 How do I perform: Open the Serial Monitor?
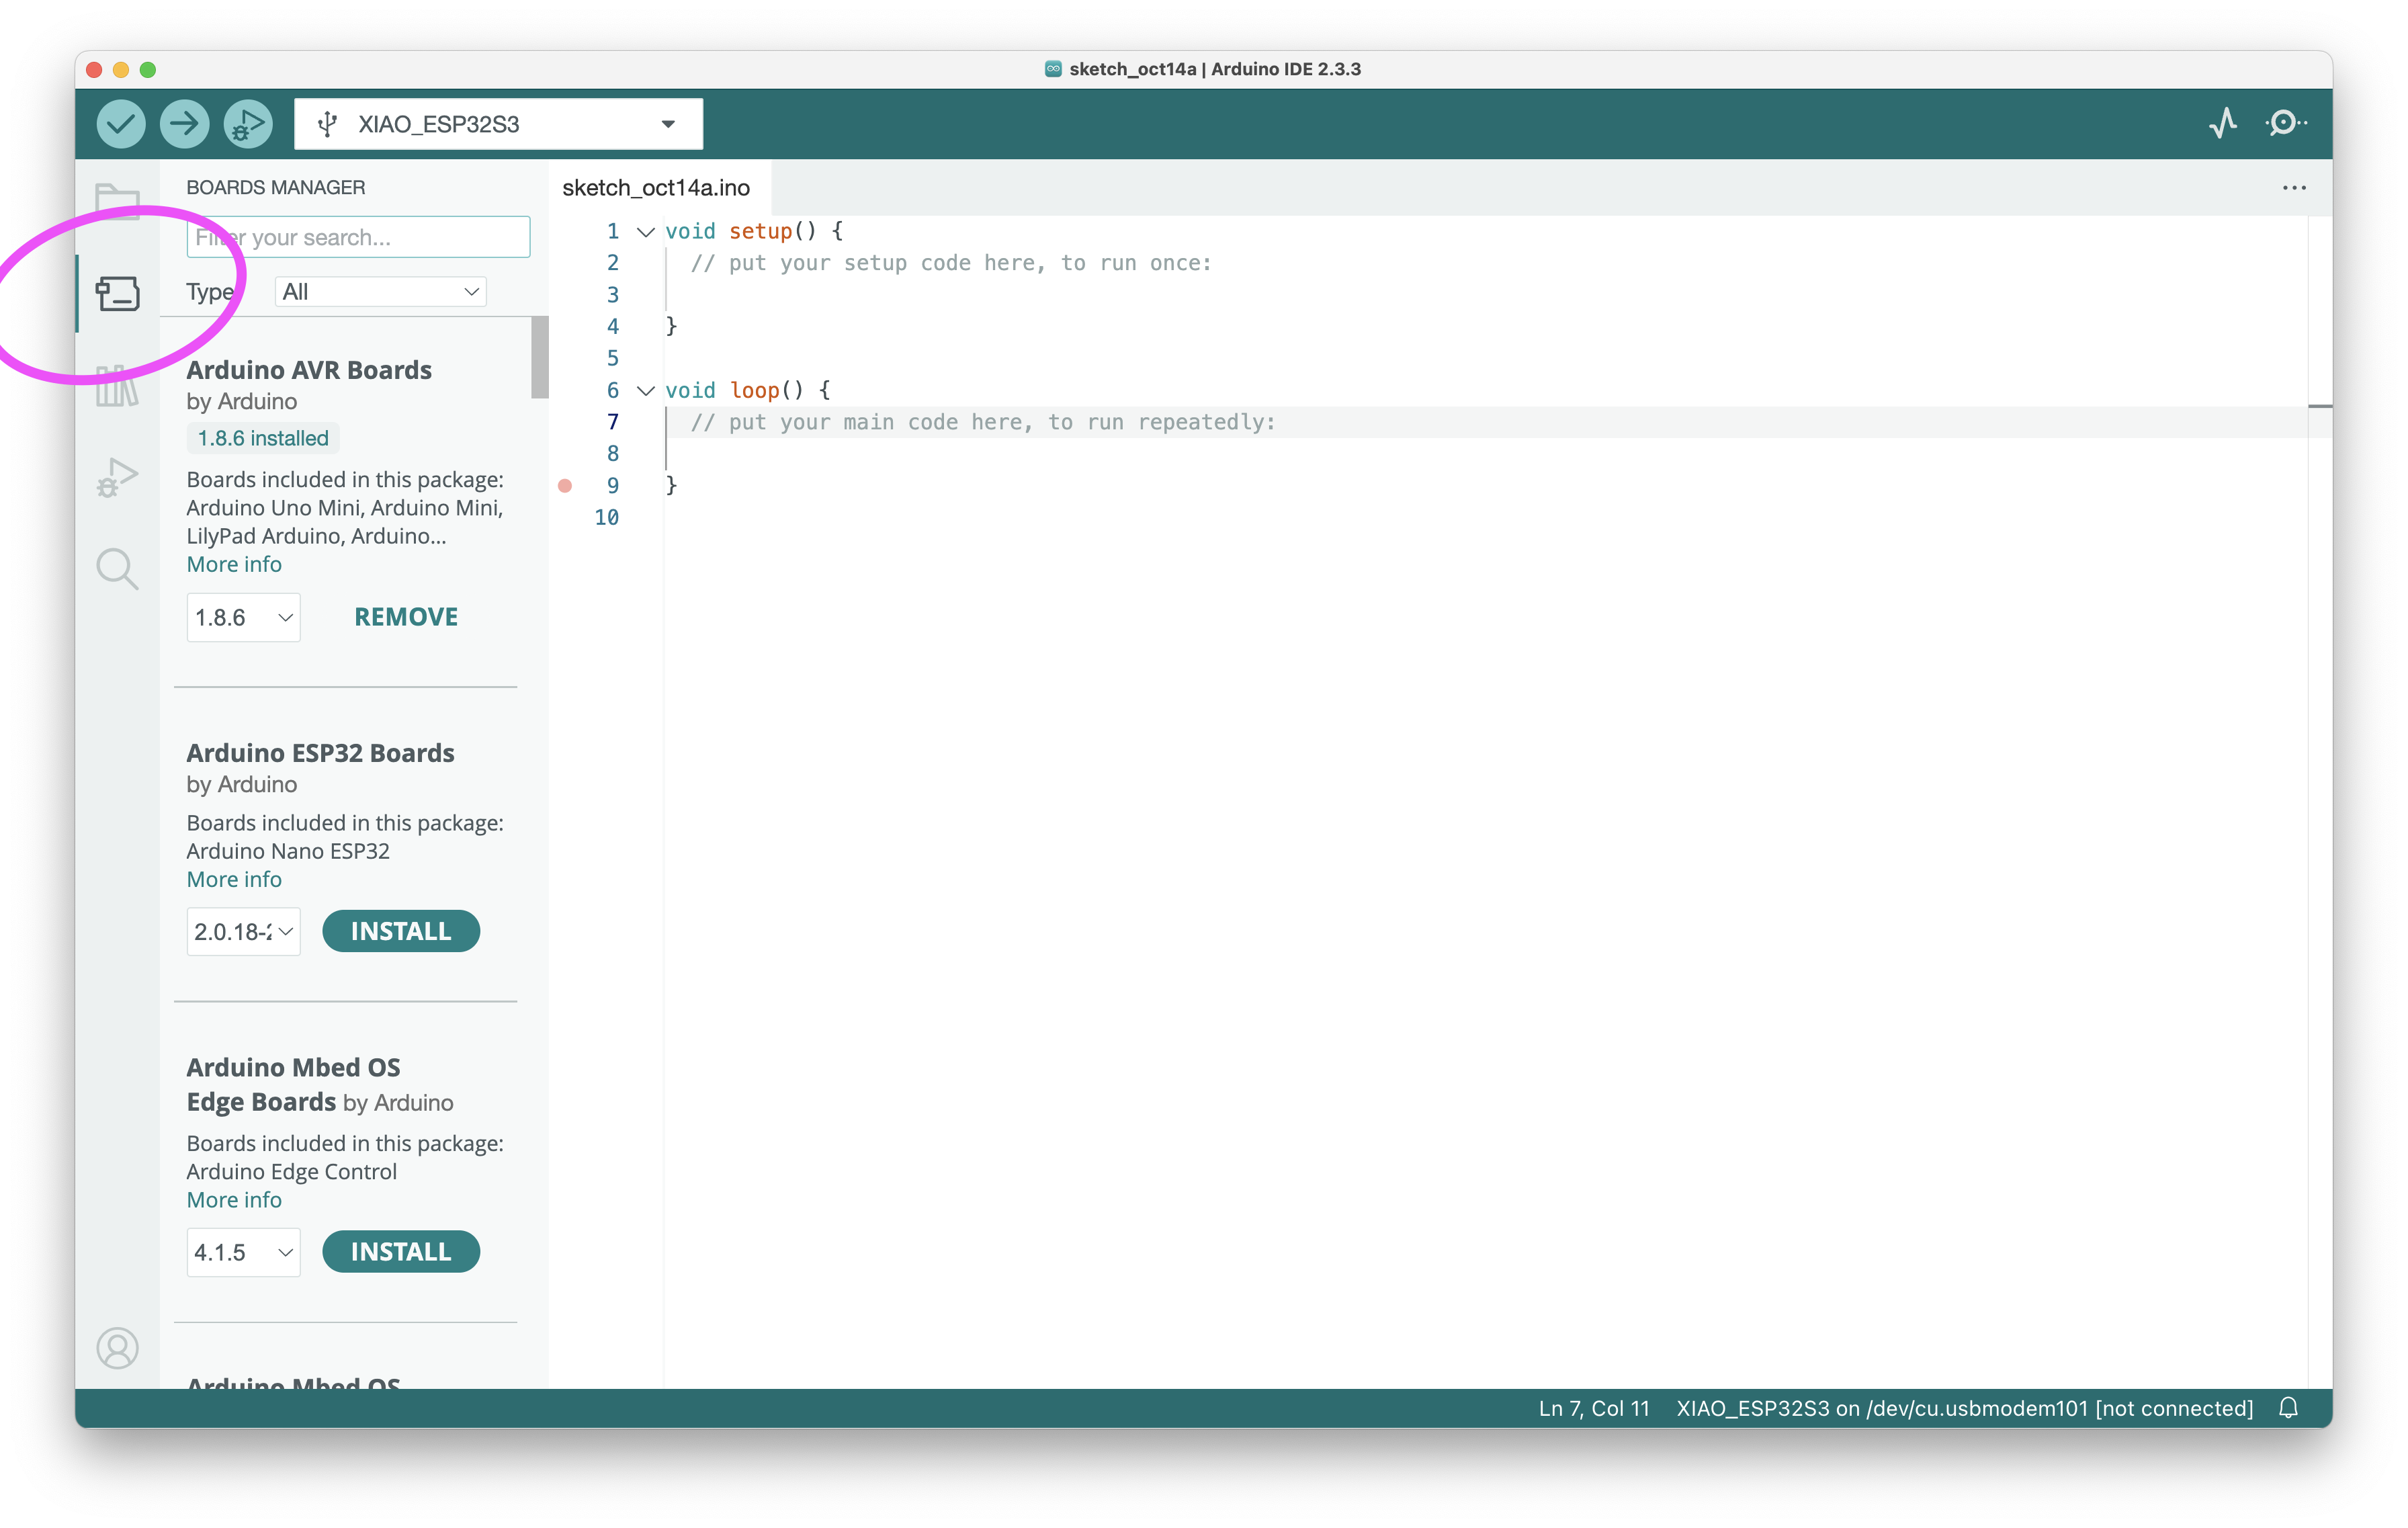pyautogui.click(x=2285, y=124)
